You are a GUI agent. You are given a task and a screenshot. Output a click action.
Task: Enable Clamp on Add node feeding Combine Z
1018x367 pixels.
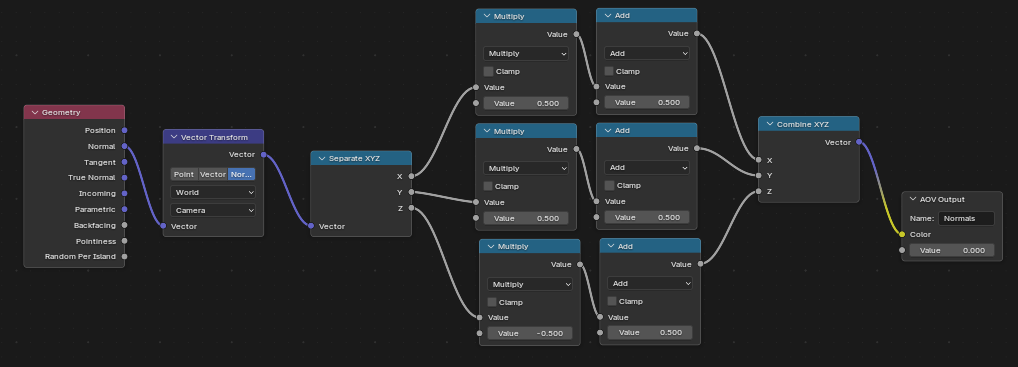click(612, 301)
